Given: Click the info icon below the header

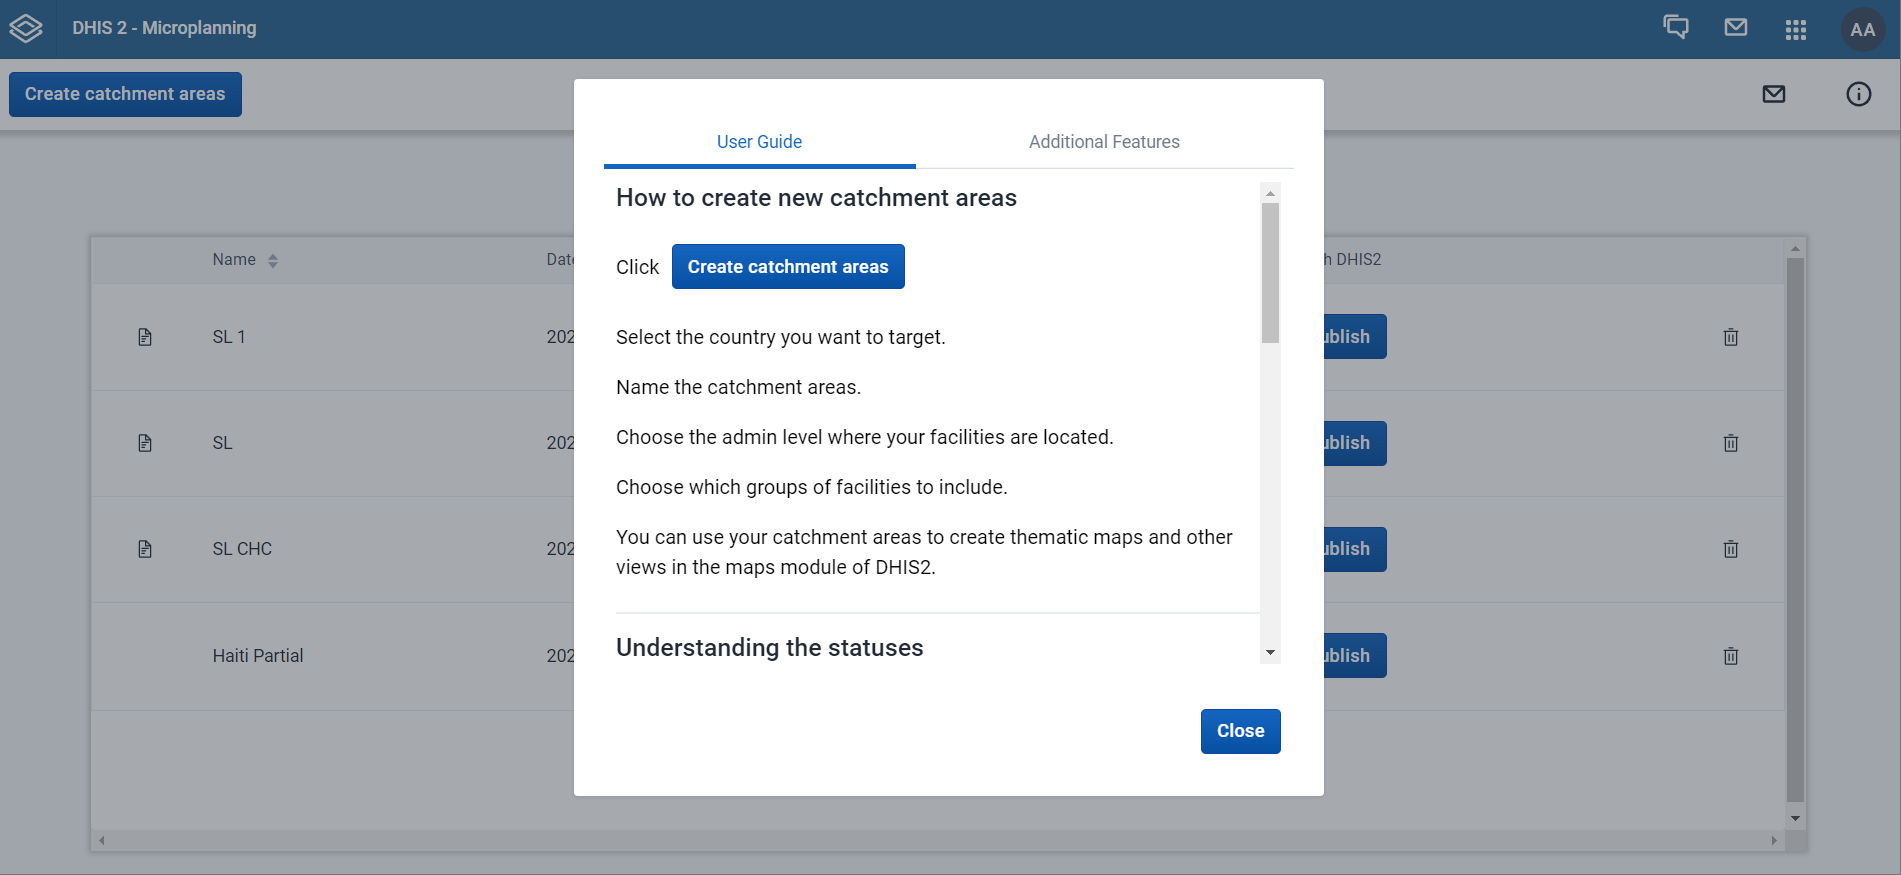Looking at the screenshot, I should [1858, 94].
